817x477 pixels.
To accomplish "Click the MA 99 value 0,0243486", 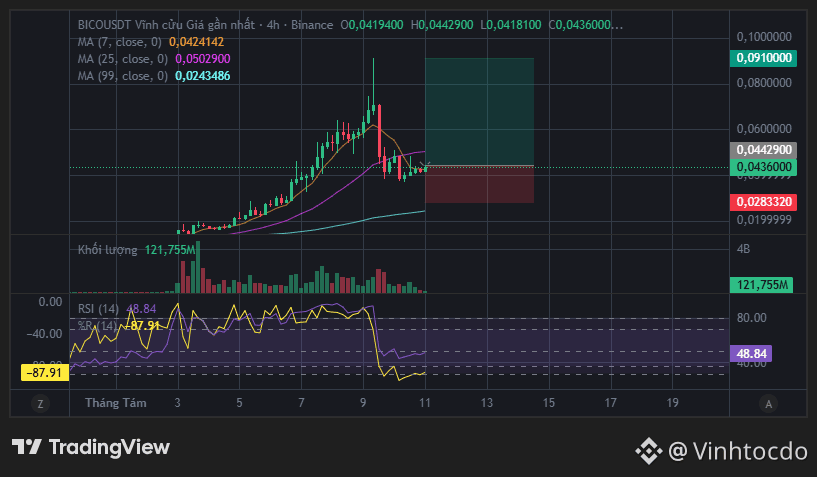I will 203,76.
